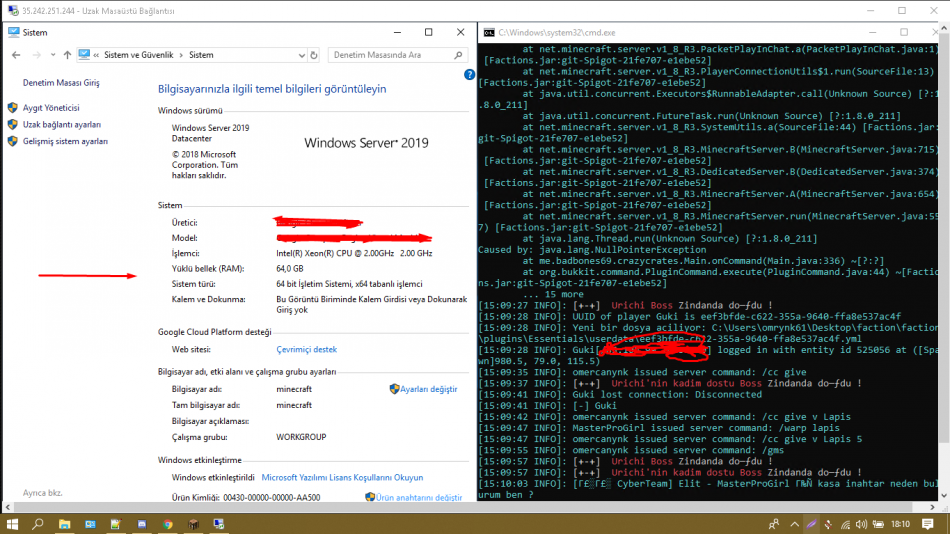The height and width of the screenshot is (534, 950).
Task: Refresh the Sistem control panel page
Action: (x=314, y=55)
